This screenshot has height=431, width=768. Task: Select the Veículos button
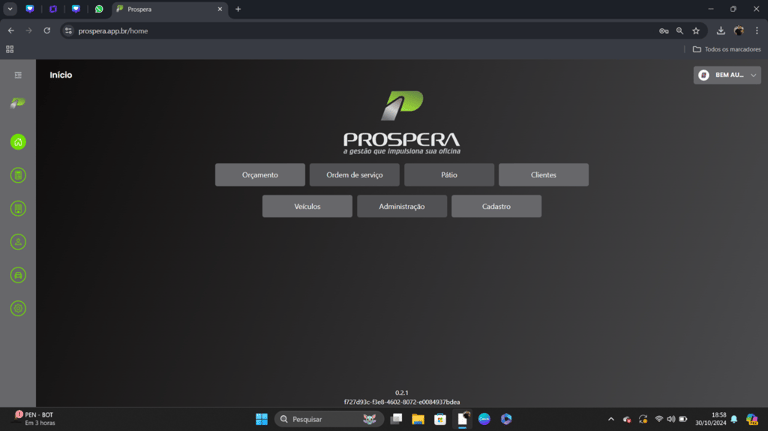(x=307, y=206)
